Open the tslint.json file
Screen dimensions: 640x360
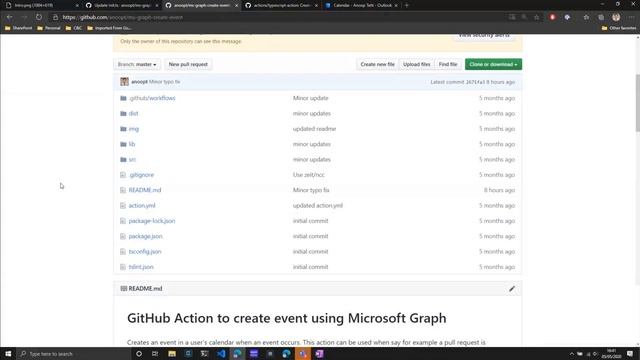coord(141,267)
